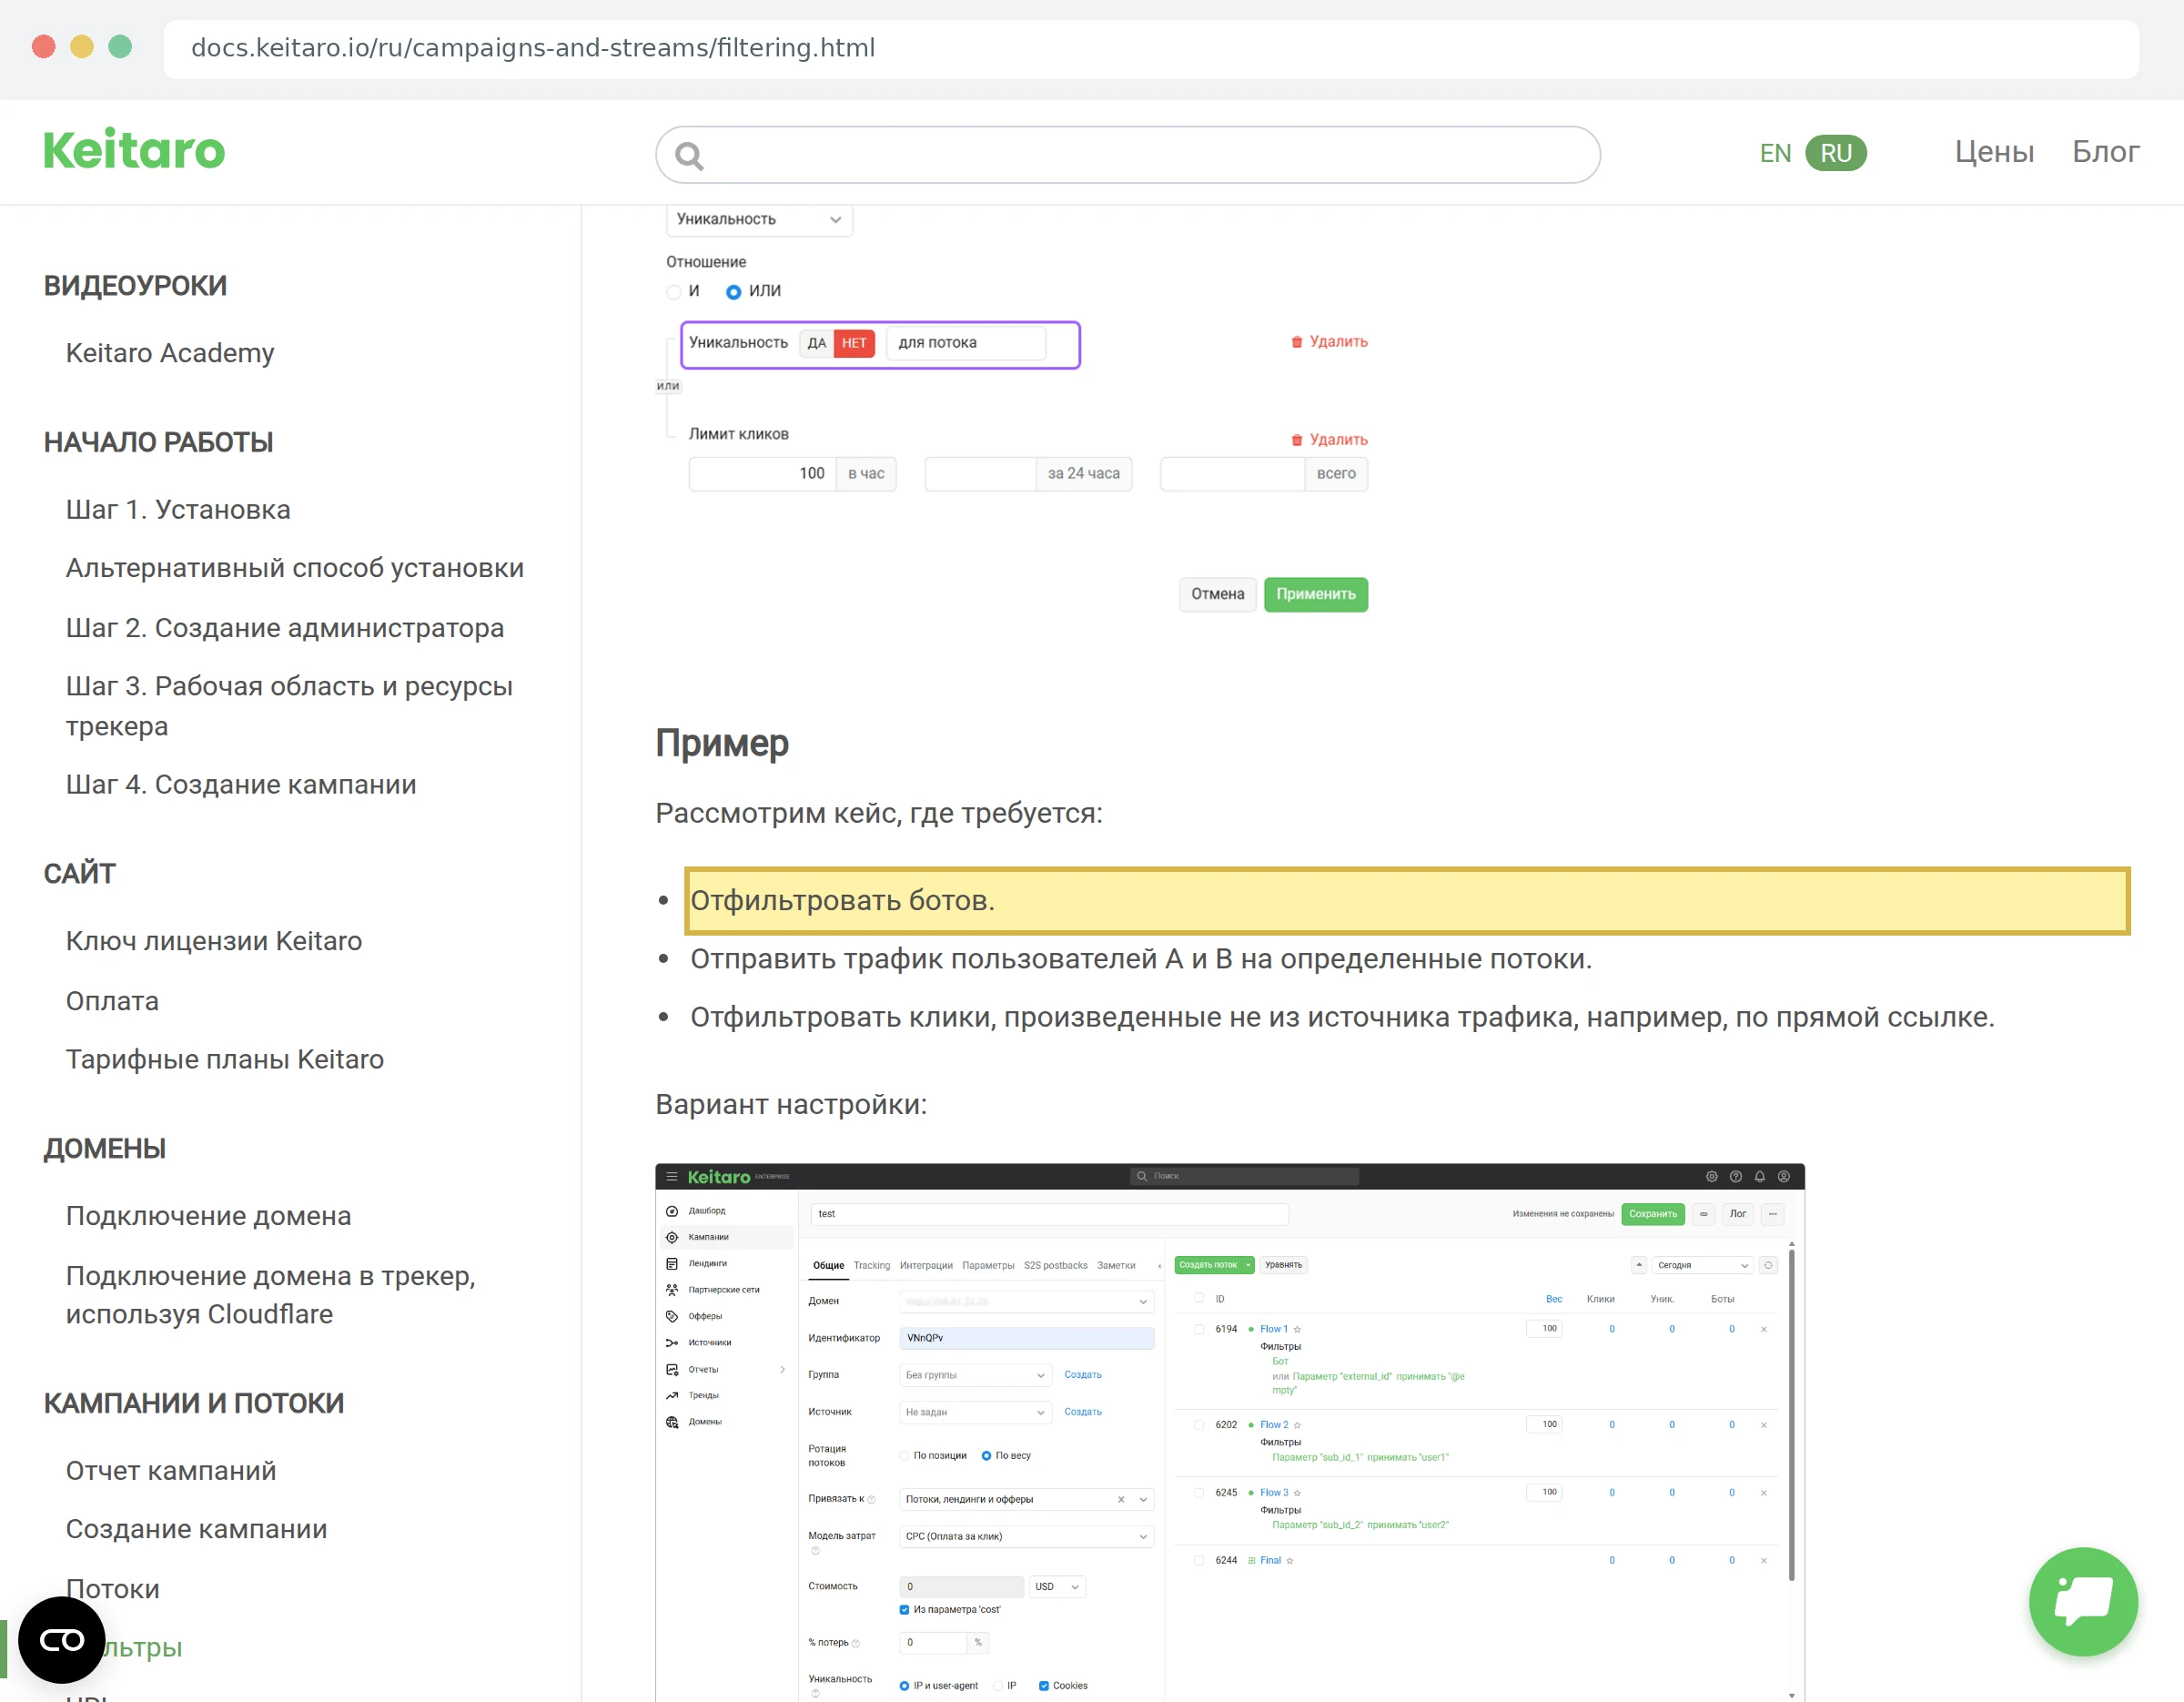Screen dimensions: 2184x1702
Task: Select the ИЛИ relation radio button
Action: pyautogui.click(x=733, y=292)
